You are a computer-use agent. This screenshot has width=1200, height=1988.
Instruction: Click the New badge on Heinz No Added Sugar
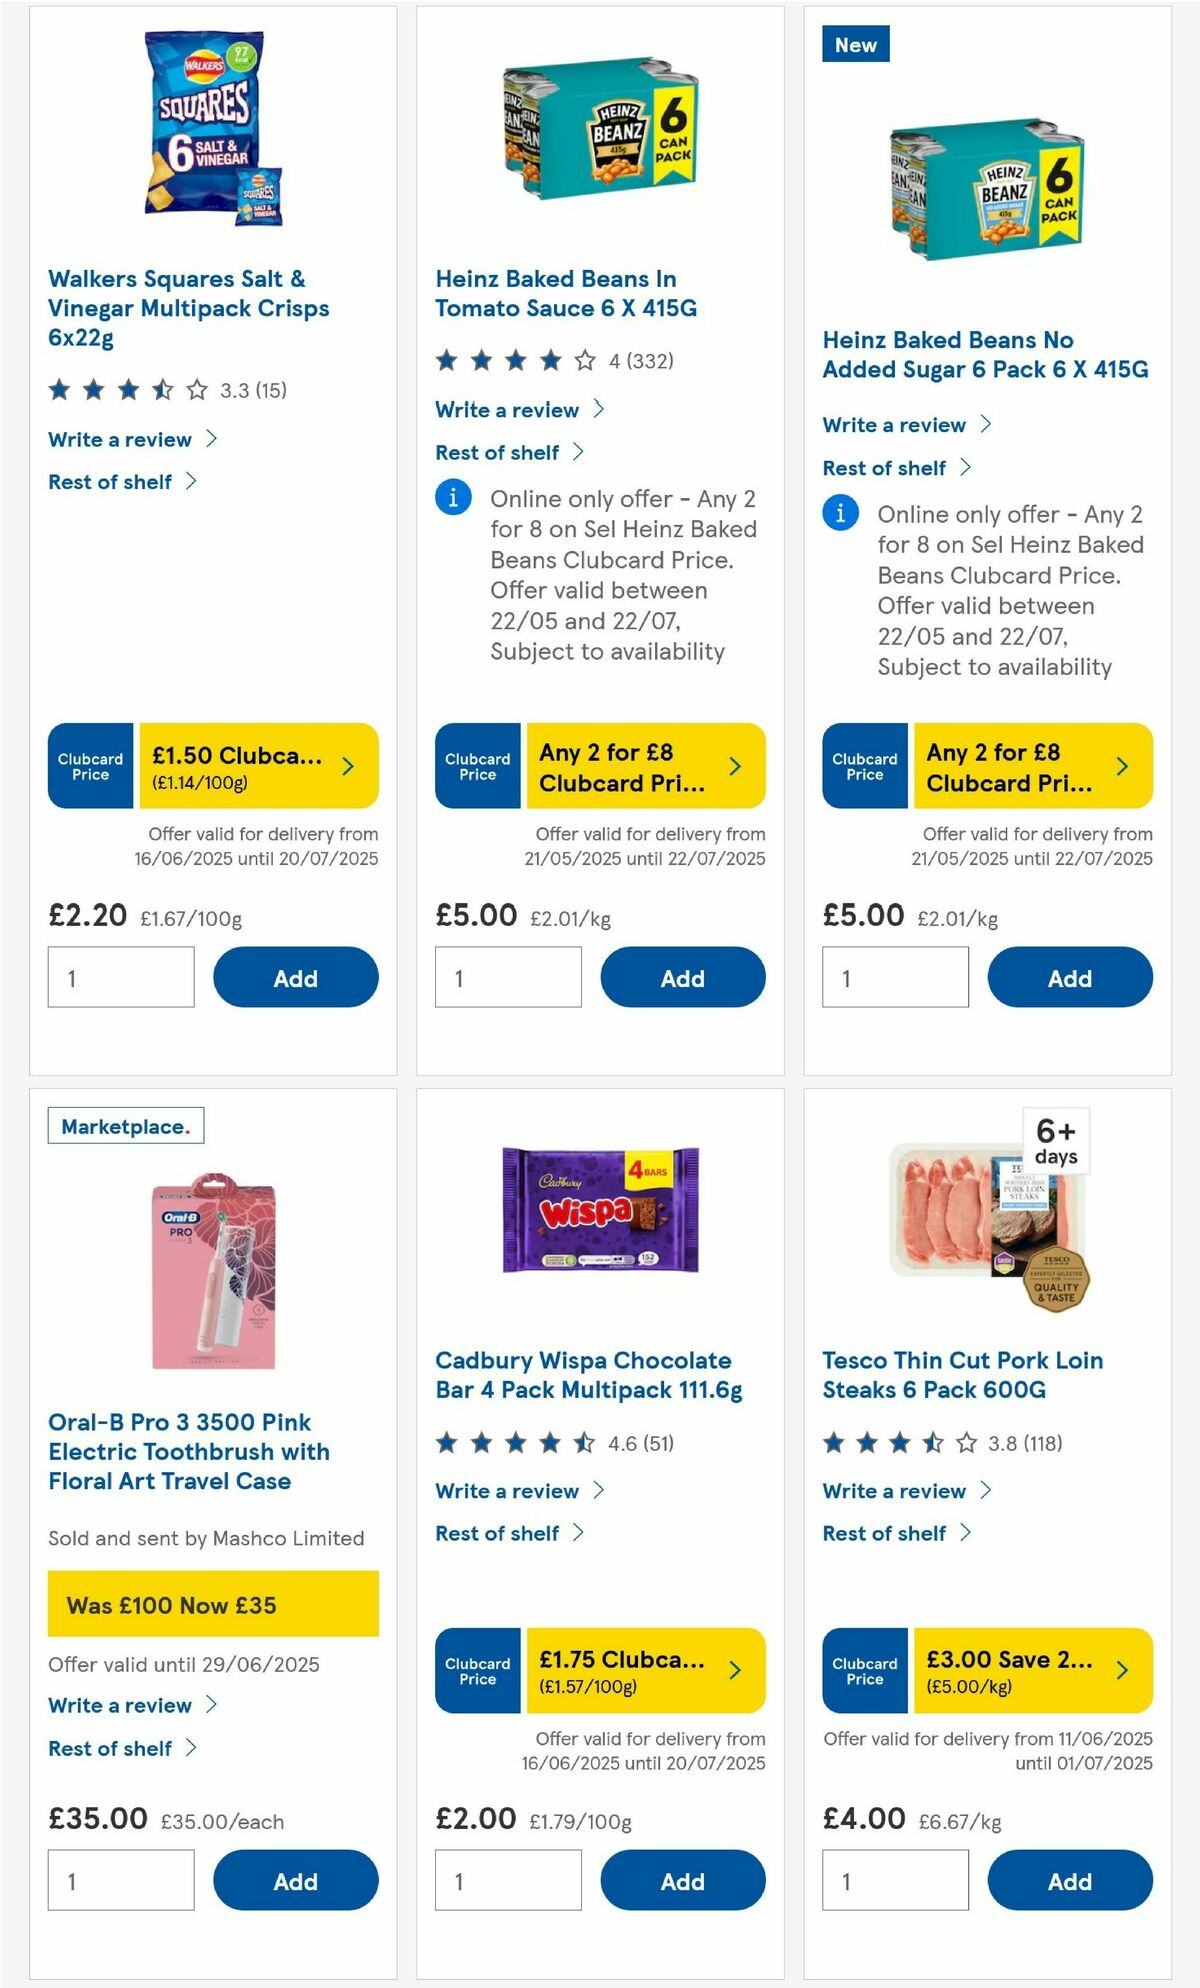pos(856,44)
